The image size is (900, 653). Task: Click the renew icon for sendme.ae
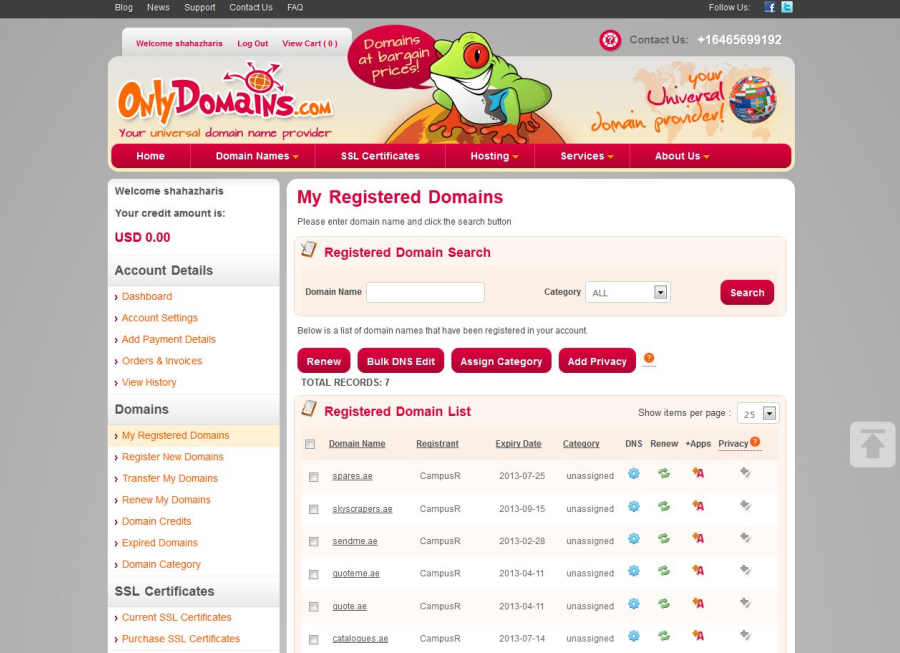(x=664, y=538)
